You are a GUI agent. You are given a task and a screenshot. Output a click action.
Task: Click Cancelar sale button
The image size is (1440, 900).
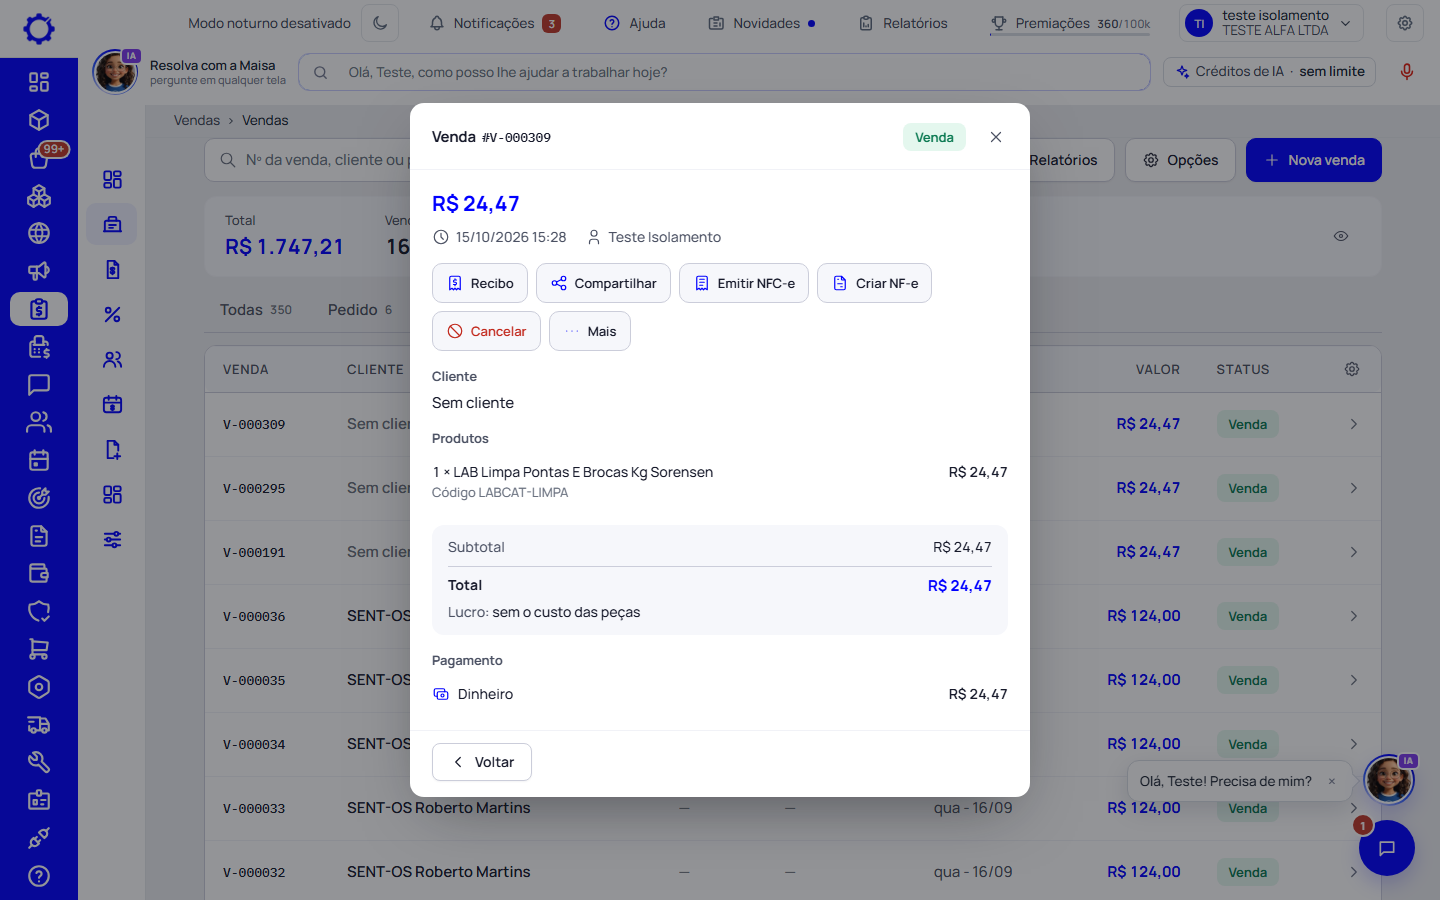tap(486, 331)
